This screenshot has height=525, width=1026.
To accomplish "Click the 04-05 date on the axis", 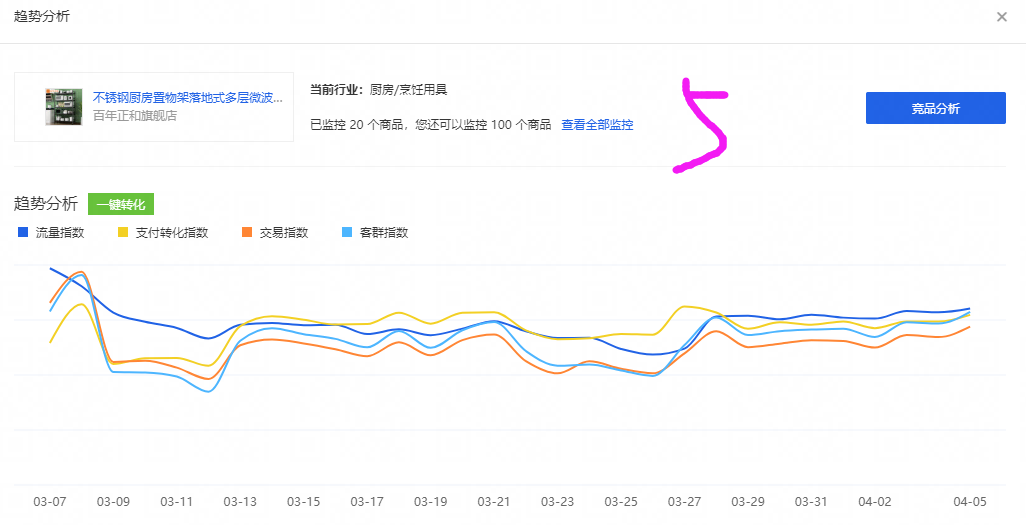I will click(x=969, y=502).
